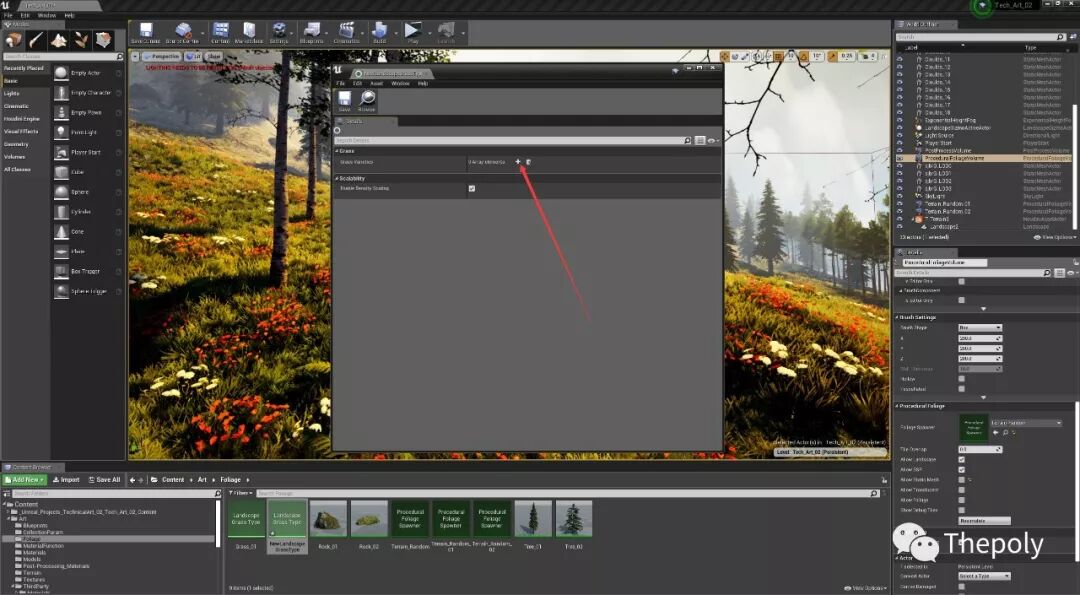Click the Point Light bulb icon

(x=61, y=132)
